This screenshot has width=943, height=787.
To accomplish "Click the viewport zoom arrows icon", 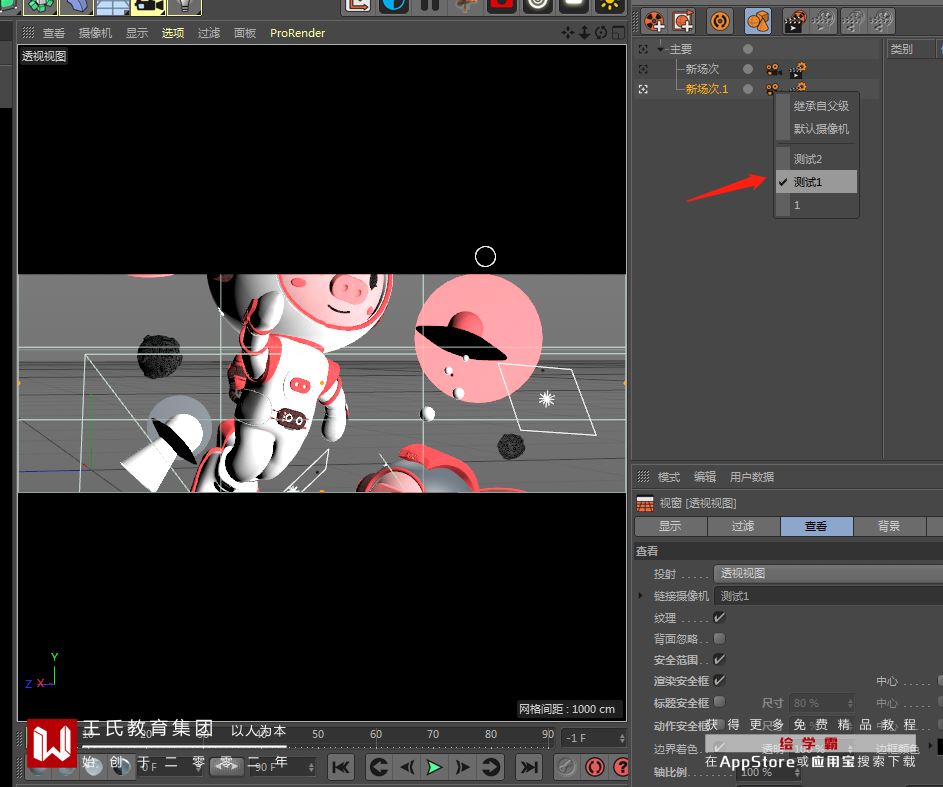I will point(584,32).
